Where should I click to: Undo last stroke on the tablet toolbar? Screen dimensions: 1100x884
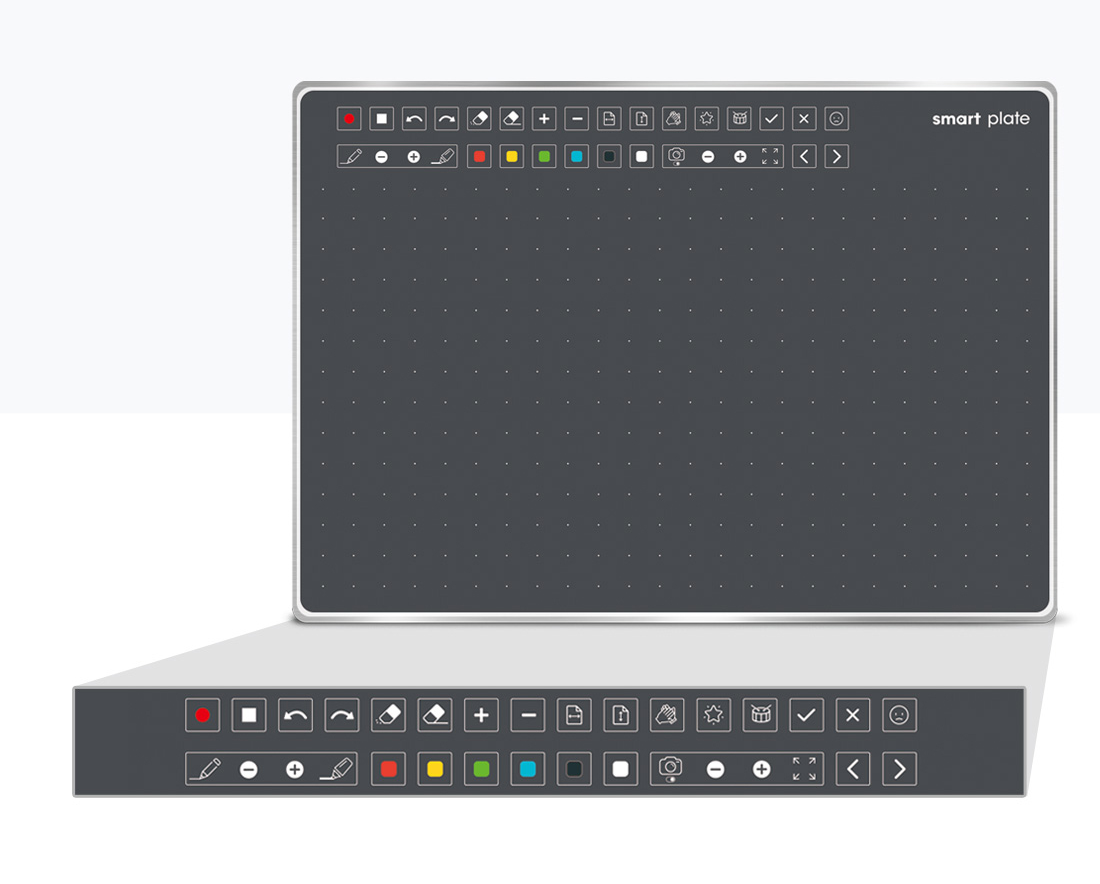tap(414, 119)
